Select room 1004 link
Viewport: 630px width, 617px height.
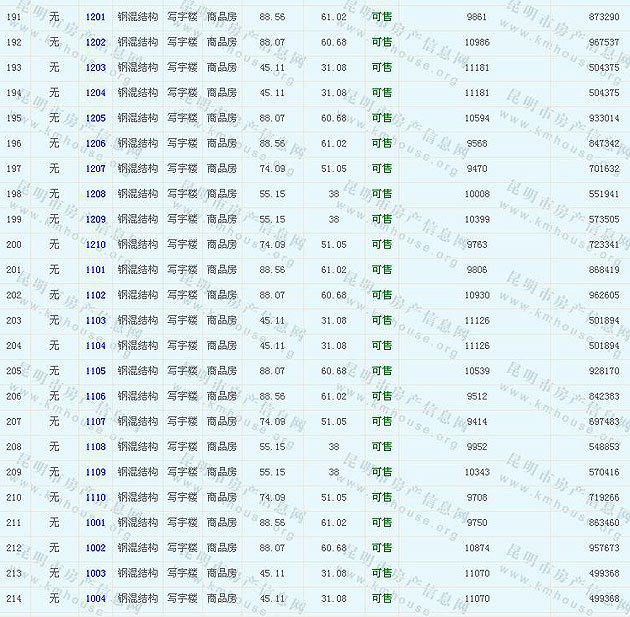[x=95, y=598]
